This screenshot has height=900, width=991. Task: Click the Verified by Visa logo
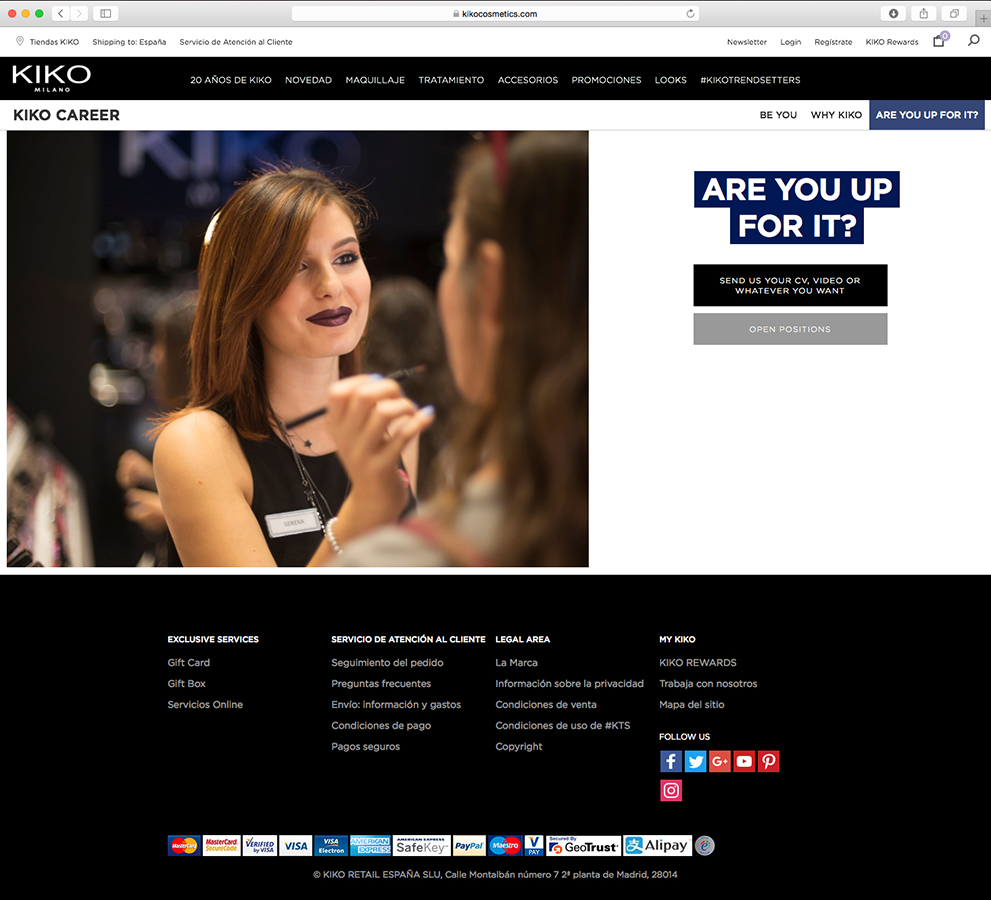click(260, 846)
